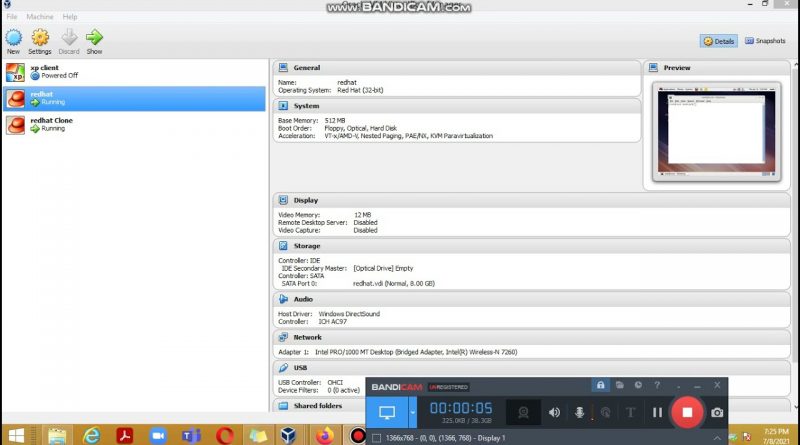This screenshot has width=800, height=445.
Task: Toggle Bandicam webcam overlay icon
Action: 523,412
